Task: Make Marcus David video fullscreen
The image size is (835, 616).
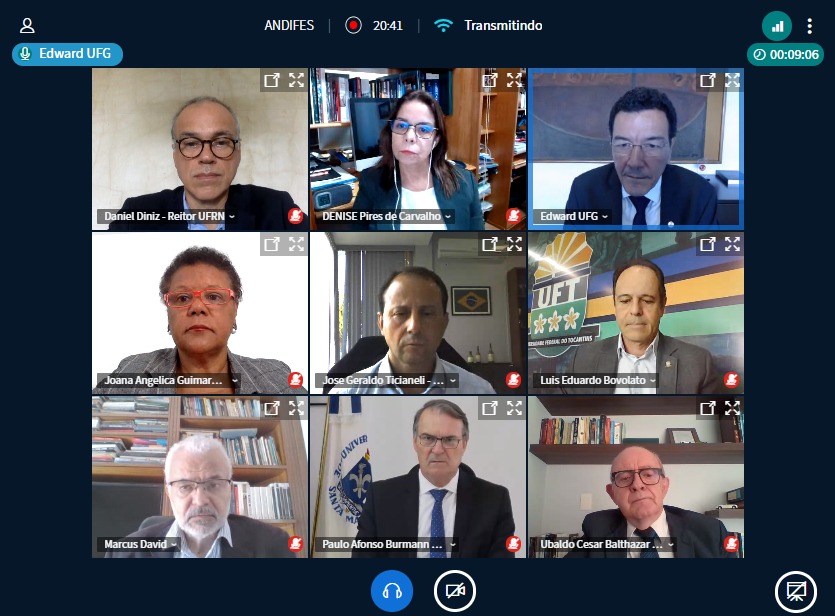Action: 296,408
